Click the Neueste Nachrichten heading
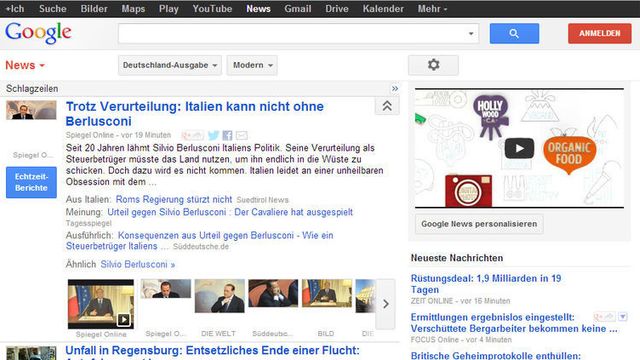This screenshot has height=360, width=640. pyautogui.click(x=457, y=258)
